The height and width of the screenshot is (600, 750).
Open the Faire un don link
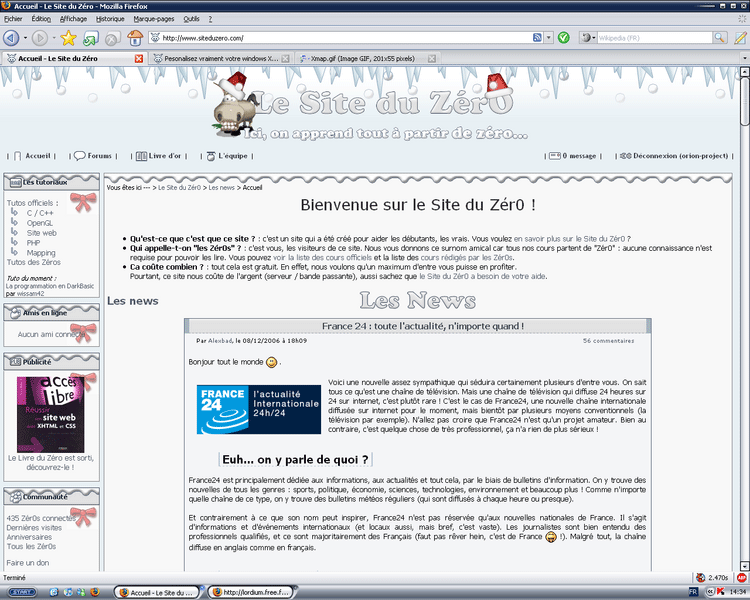28,563
